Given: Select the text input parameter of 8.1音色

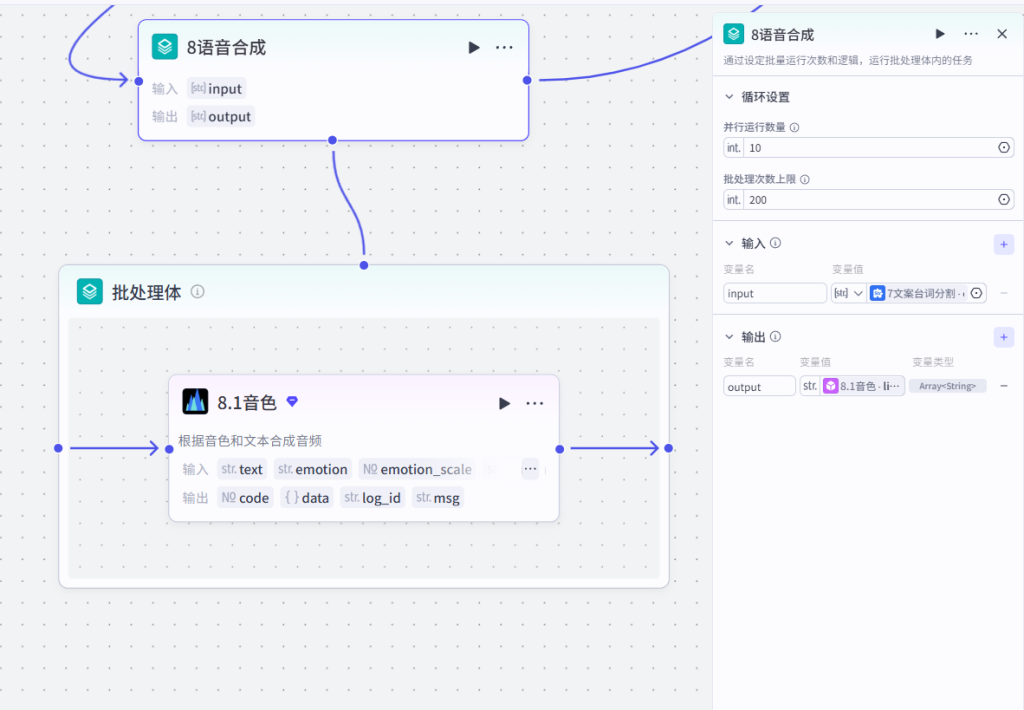Looking at the screenshot, I should 242,469.
